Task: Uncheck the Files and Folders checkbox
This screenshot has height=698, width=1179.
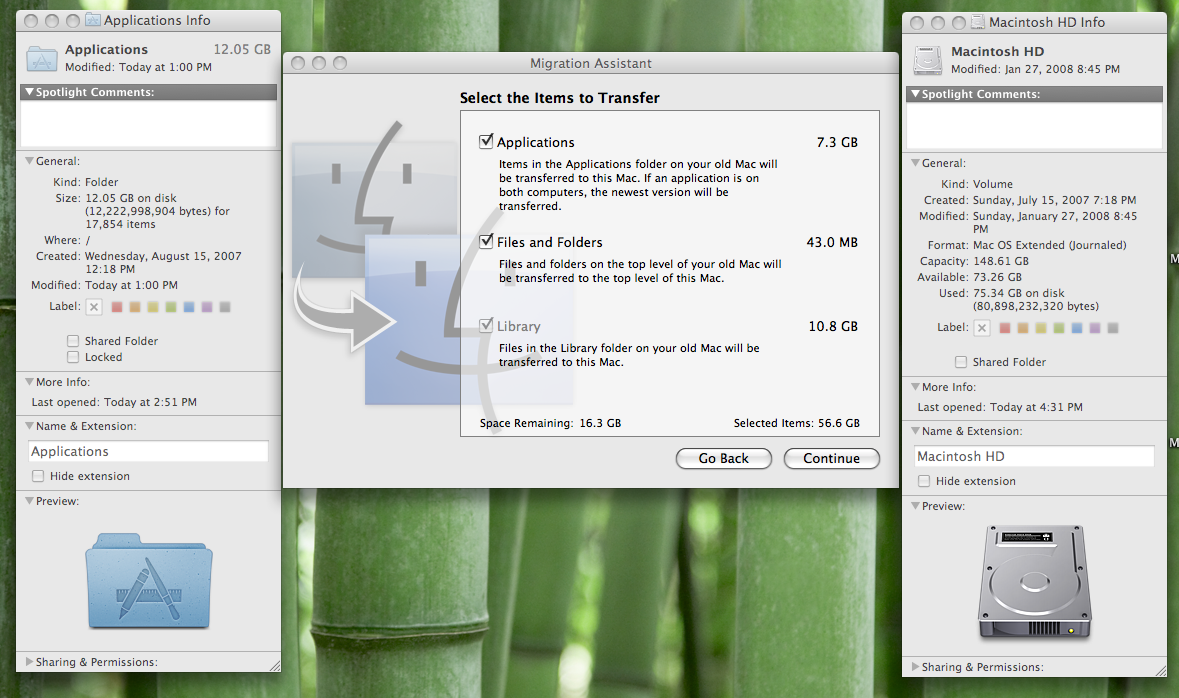Action: pos(486,241)
